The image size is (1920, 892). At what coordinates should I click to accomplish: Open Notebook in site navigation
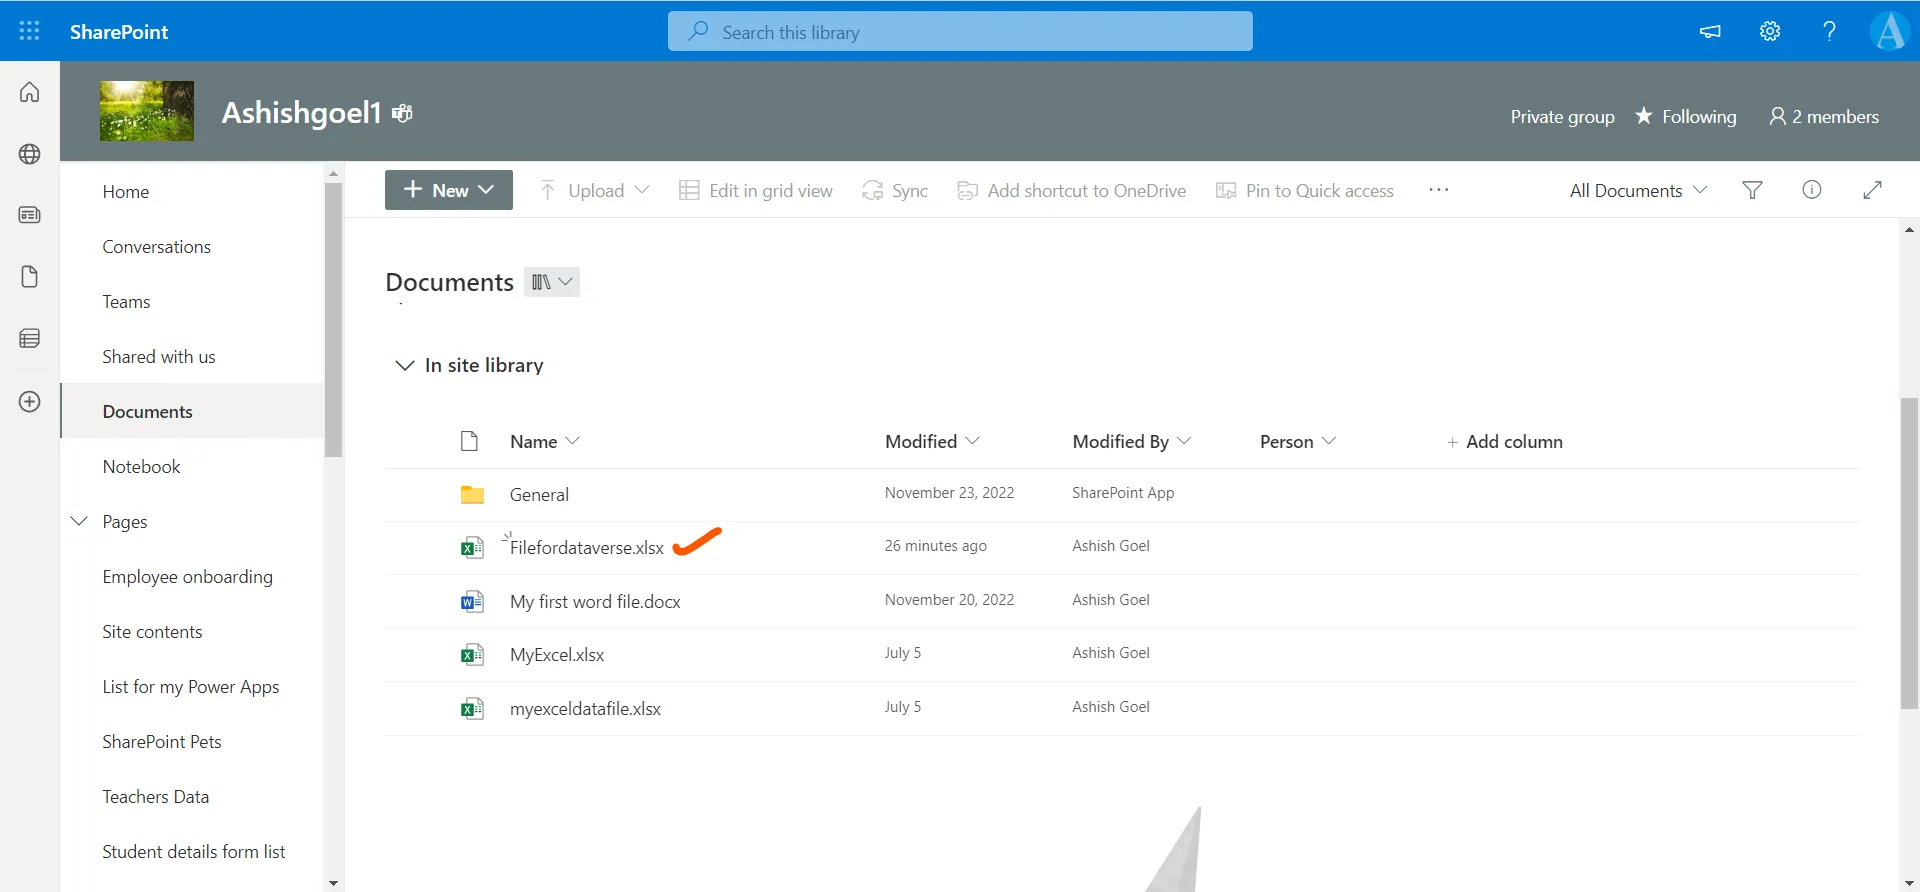141,466
